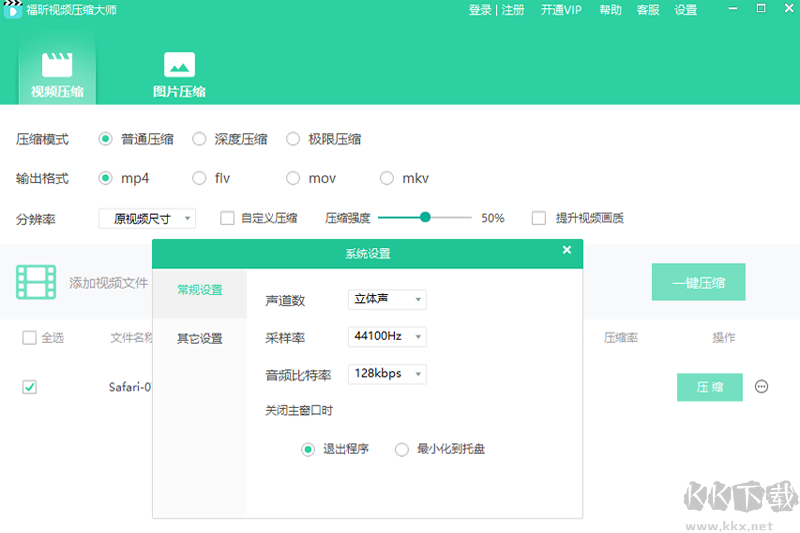
Task: Click the add video file film icon
Action: [36, 283]
